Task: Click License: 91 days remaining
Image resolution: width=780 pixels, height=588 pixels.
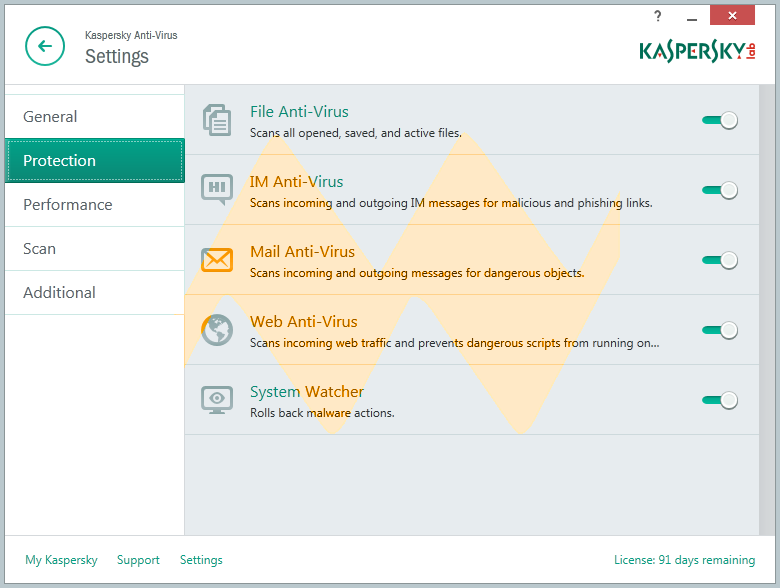Action: [x=684, y=560]
